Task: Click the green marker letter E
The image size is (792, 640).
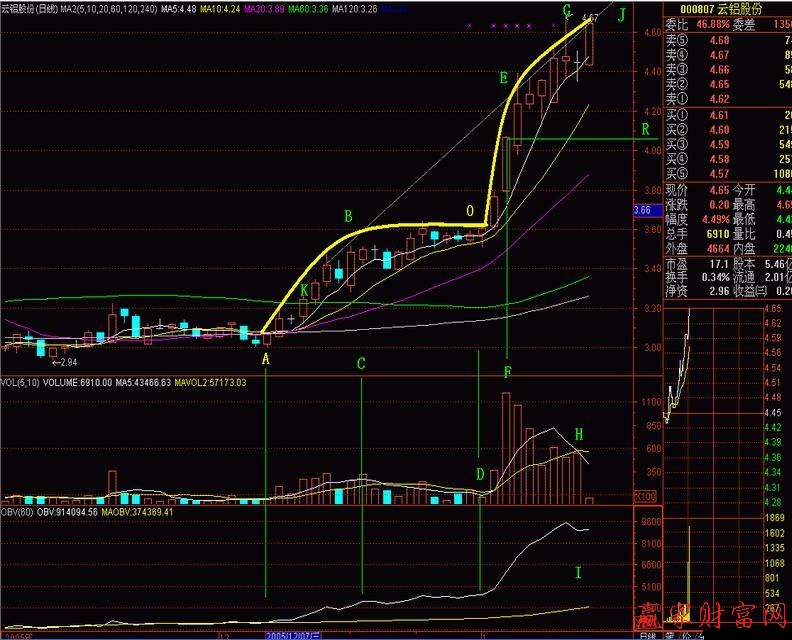Action: click(504, 78)
